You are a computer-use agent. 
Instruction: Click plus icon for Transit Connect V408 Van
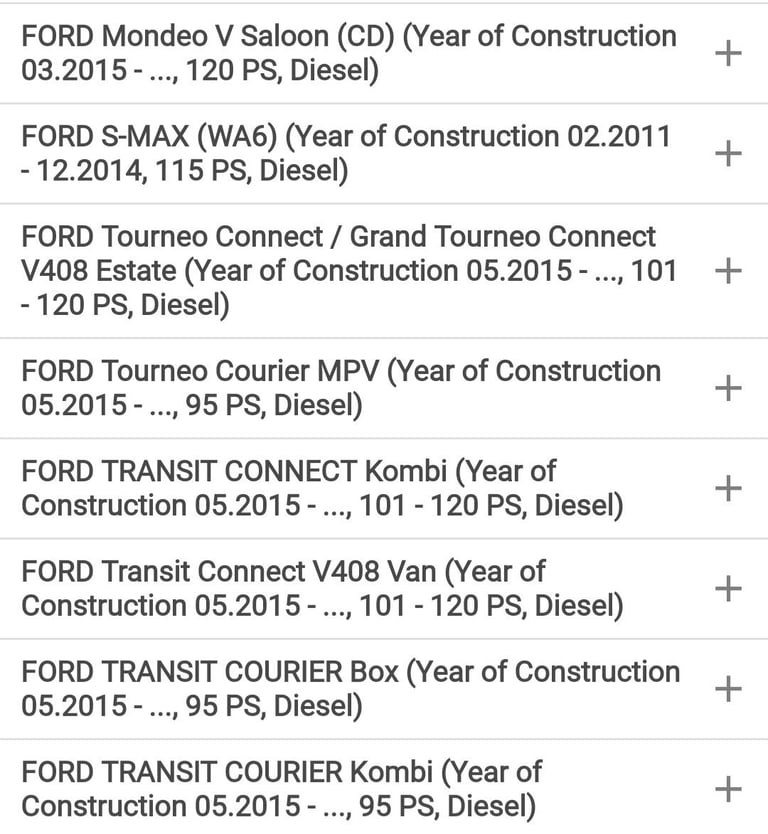(x=728, y=588)
